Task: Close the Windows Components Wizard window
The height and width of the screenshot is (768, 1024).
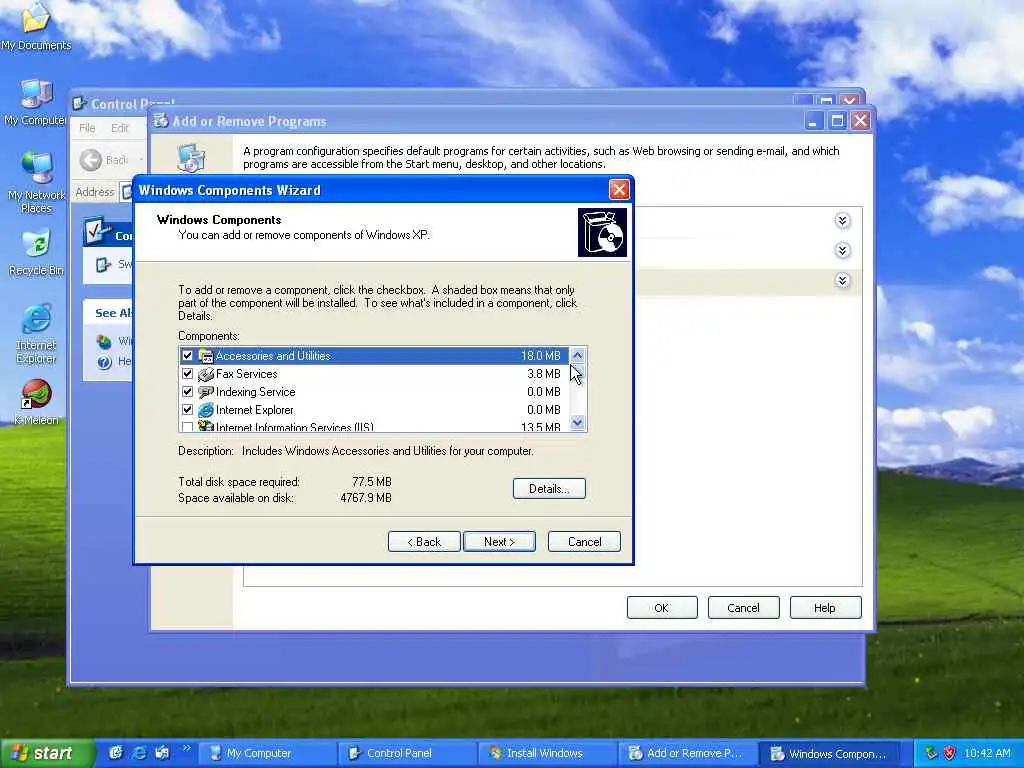Action: click(x=618, y=190)
